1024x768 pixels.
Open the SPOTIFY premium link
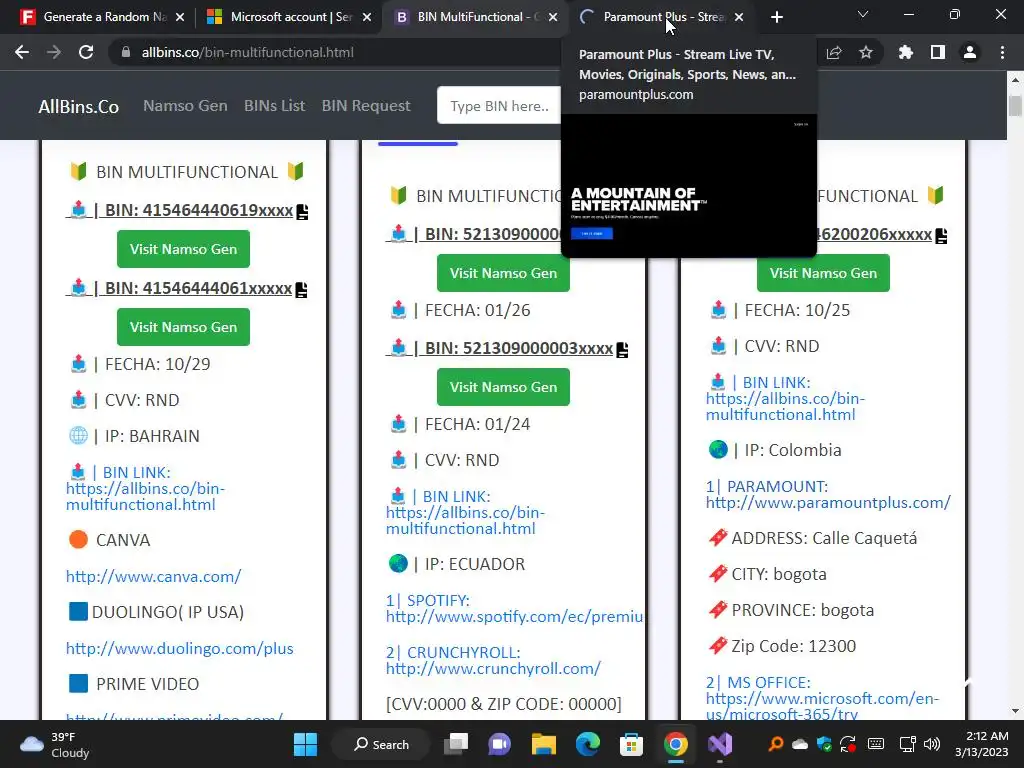coord(514,609)
